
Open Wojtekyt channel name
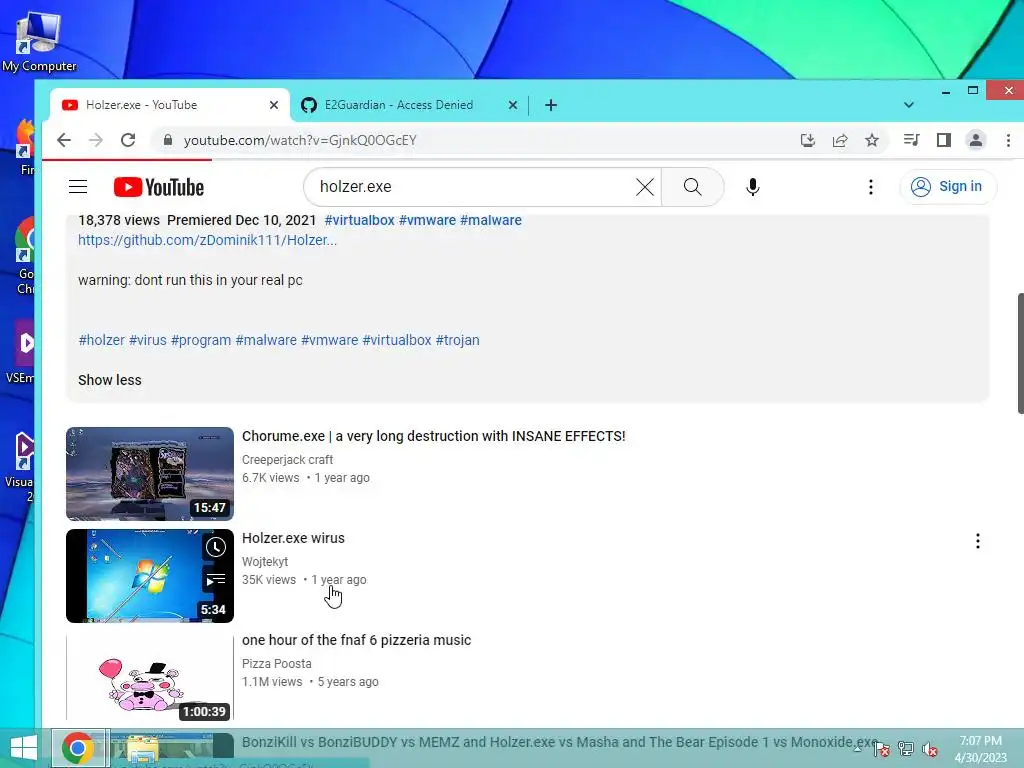[x=265, y=562]
